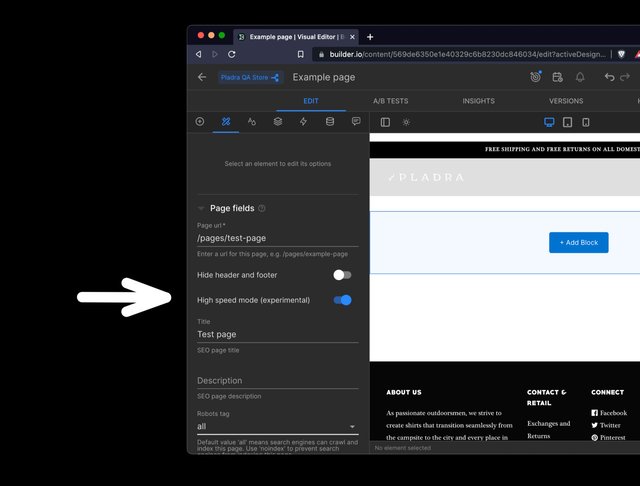The image size is (640, 486).
Task: Click the back arrow beside Pladra QA Store
Action: [202, 77]
